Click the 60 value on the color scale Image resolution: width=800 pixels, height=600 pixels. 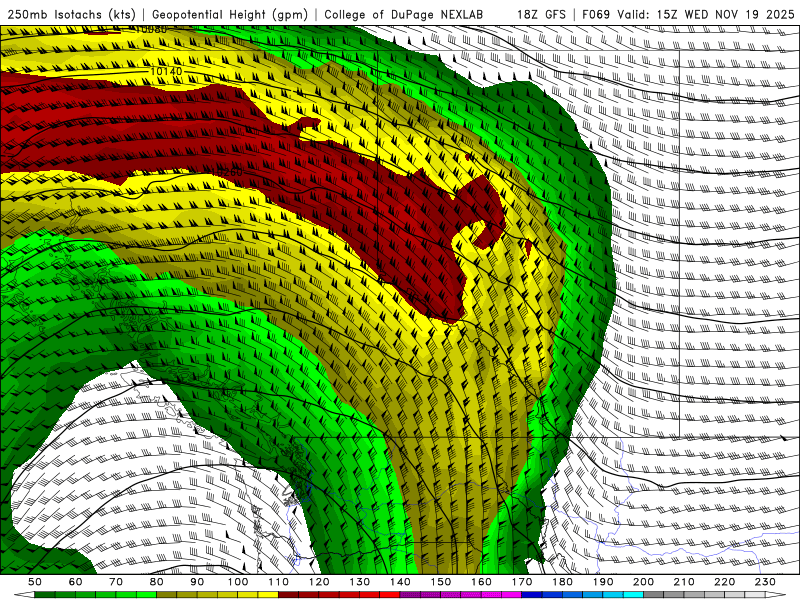(76, 582)
